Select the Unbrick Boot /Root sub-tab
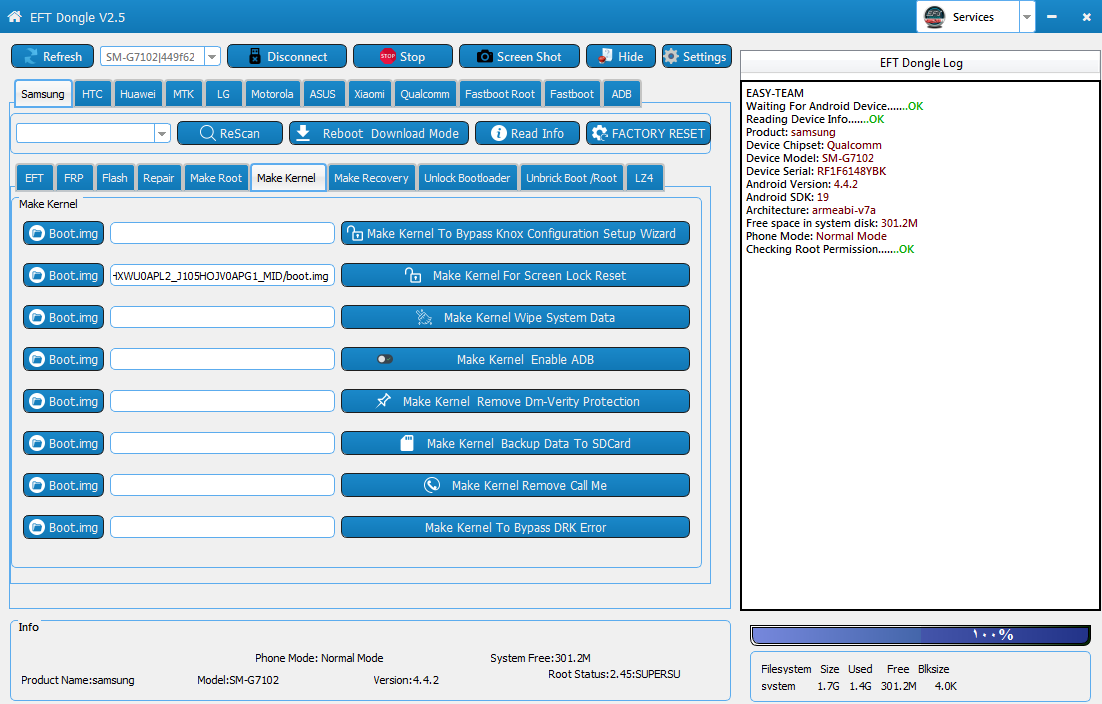Screen dimensions: 1102x704 point(571,178)
